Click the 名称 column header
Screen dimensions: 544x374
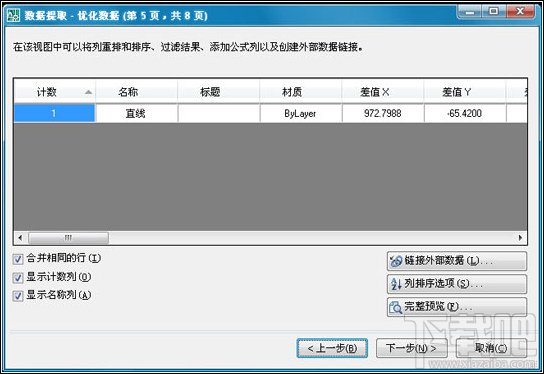pos(136,92)
